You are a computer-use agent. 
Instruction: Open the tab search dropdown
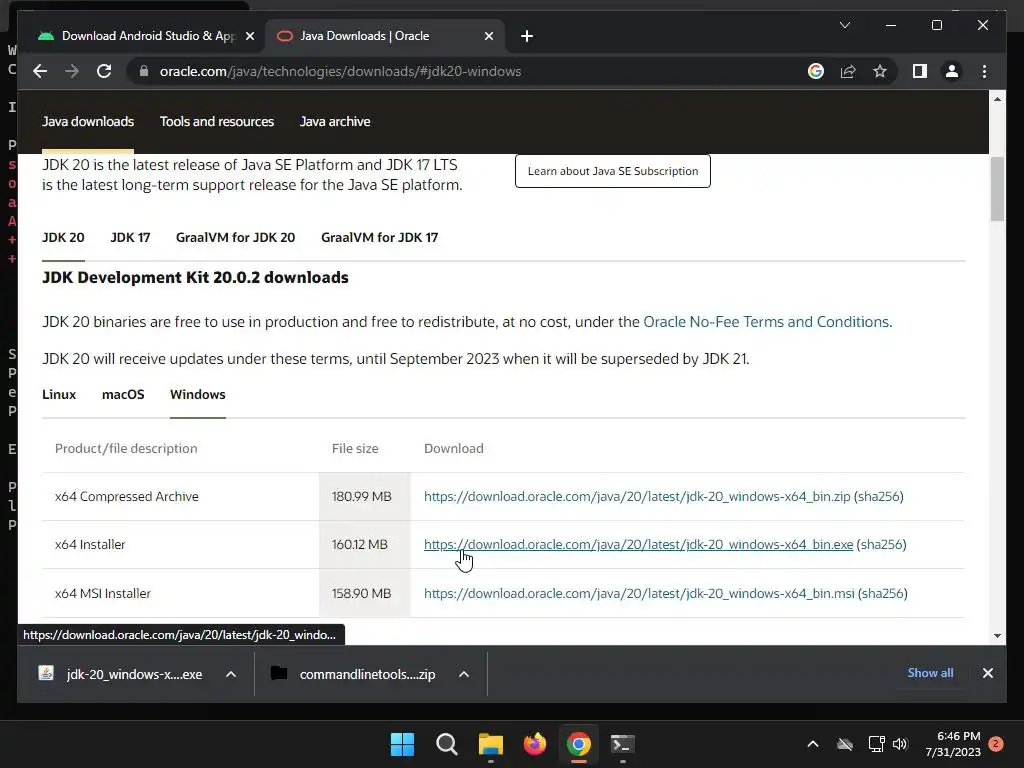[844, 25]
